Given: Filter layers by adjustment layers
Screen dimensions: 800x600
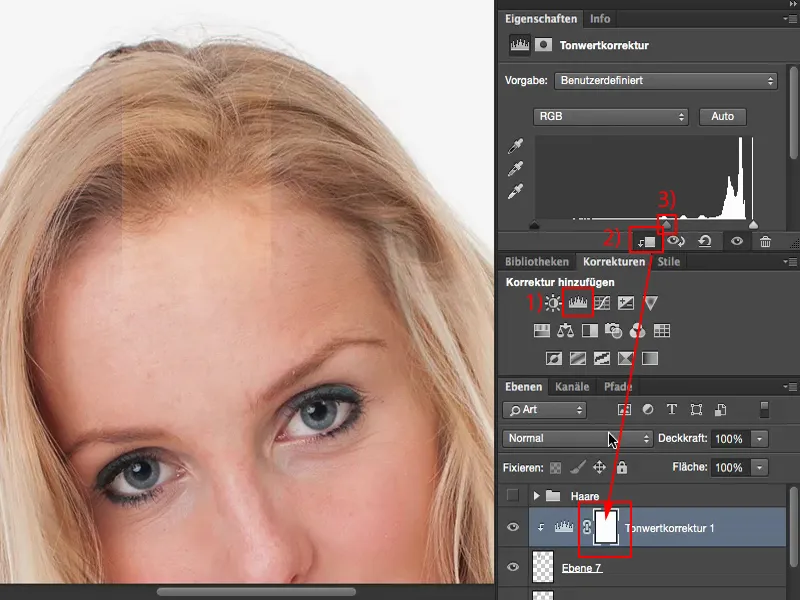Looking at the screenshot, I should [648, 410].
